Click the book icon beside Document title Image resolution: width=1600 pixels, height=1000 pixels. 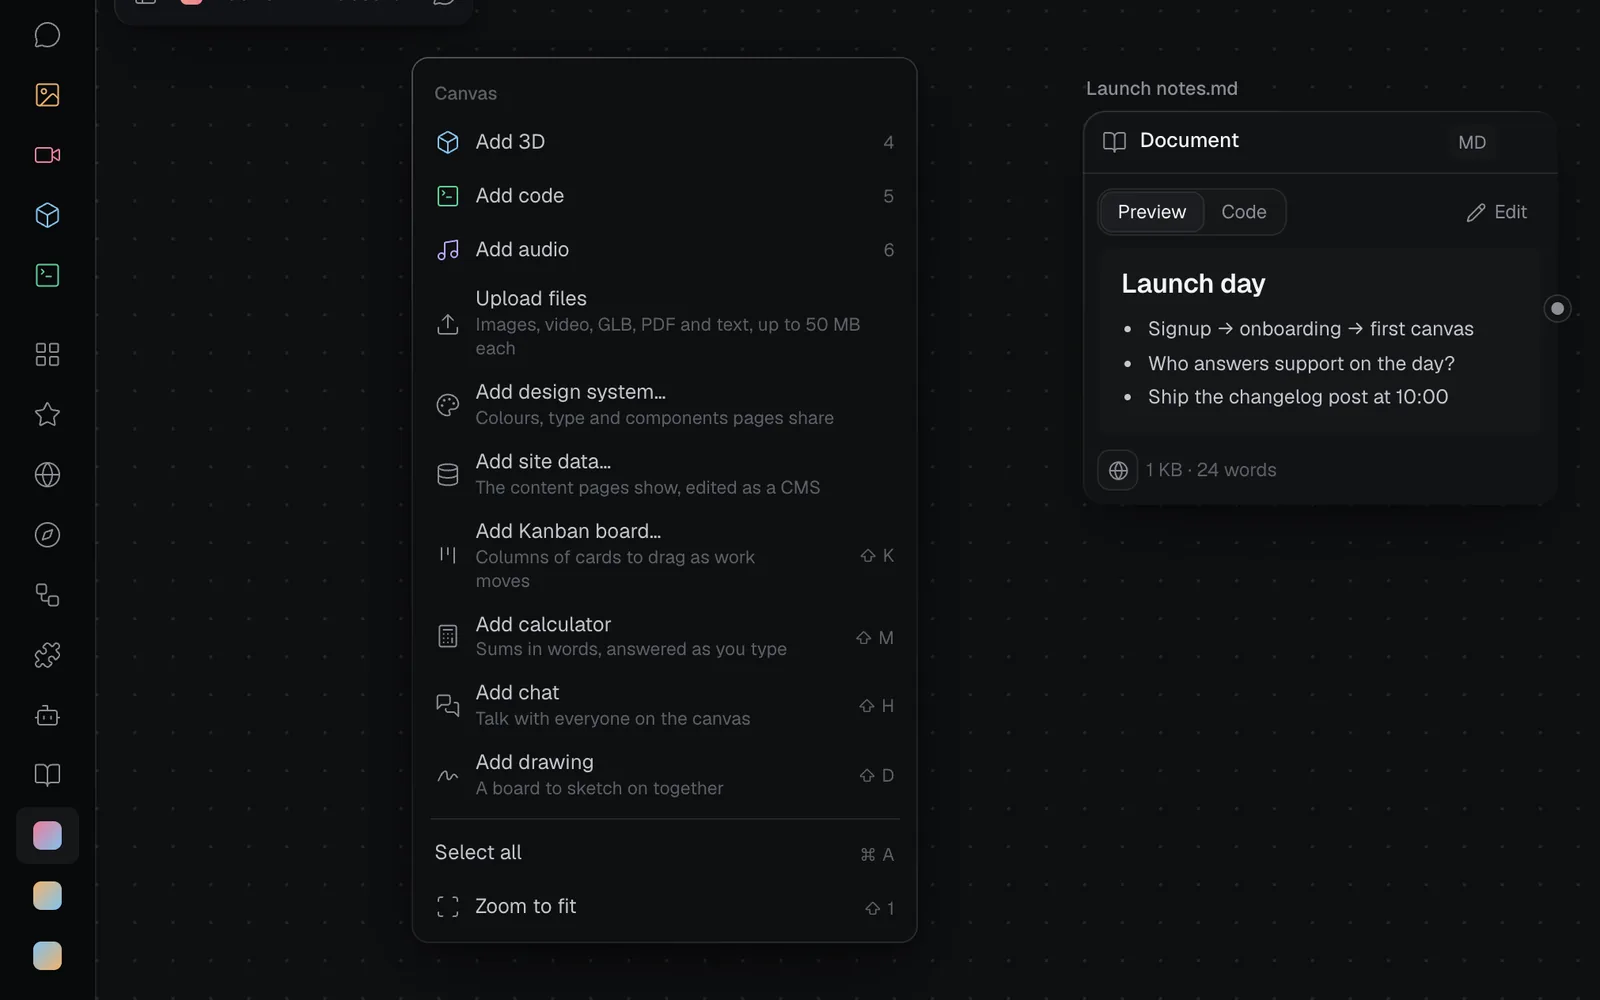coord(1114,142)
